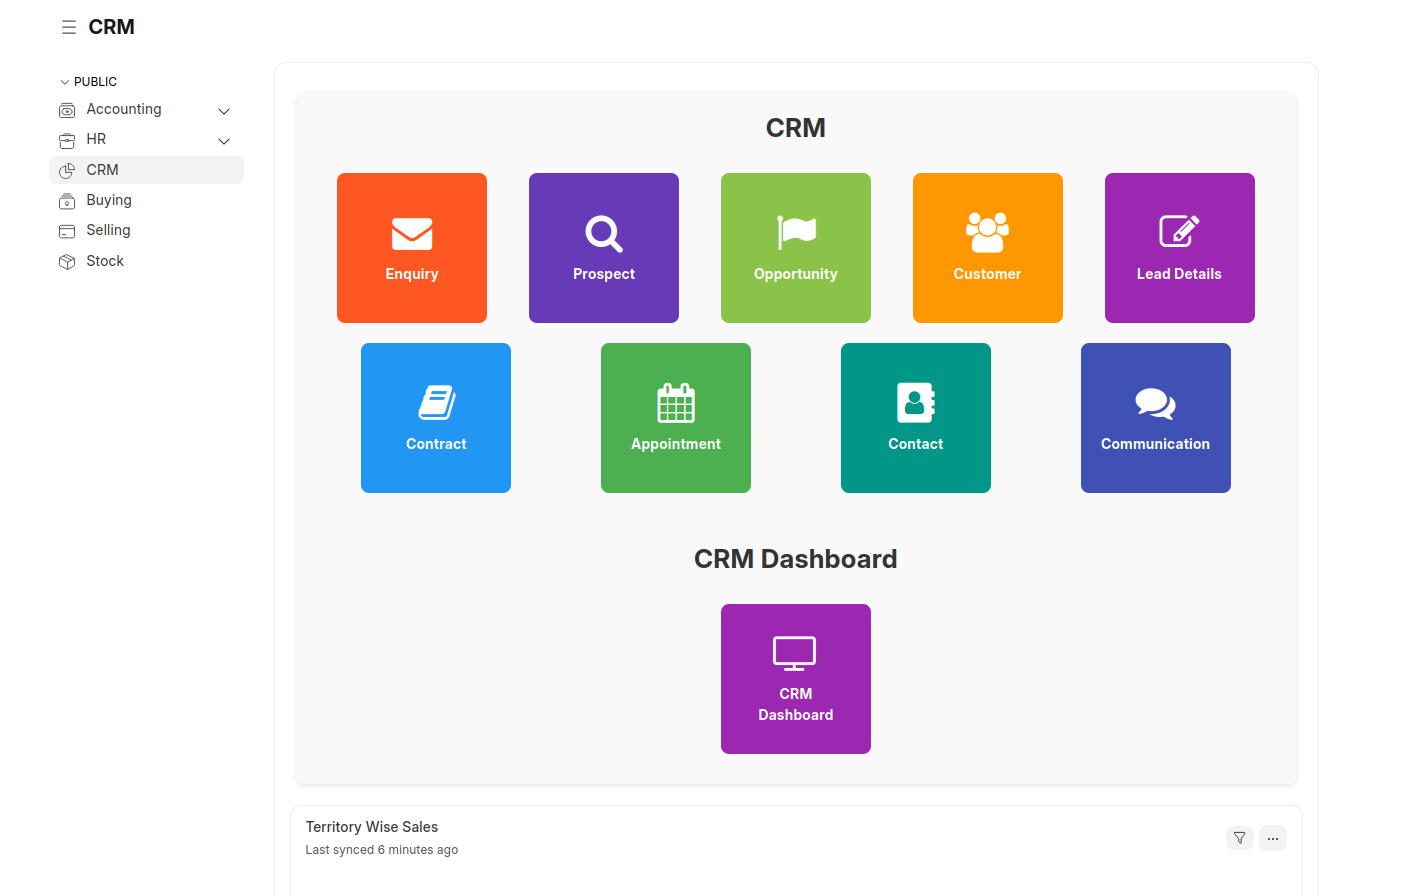Open the Prospect magnifier shortcut
Screen dimensions: 1422x896
[x=604, y=247]
